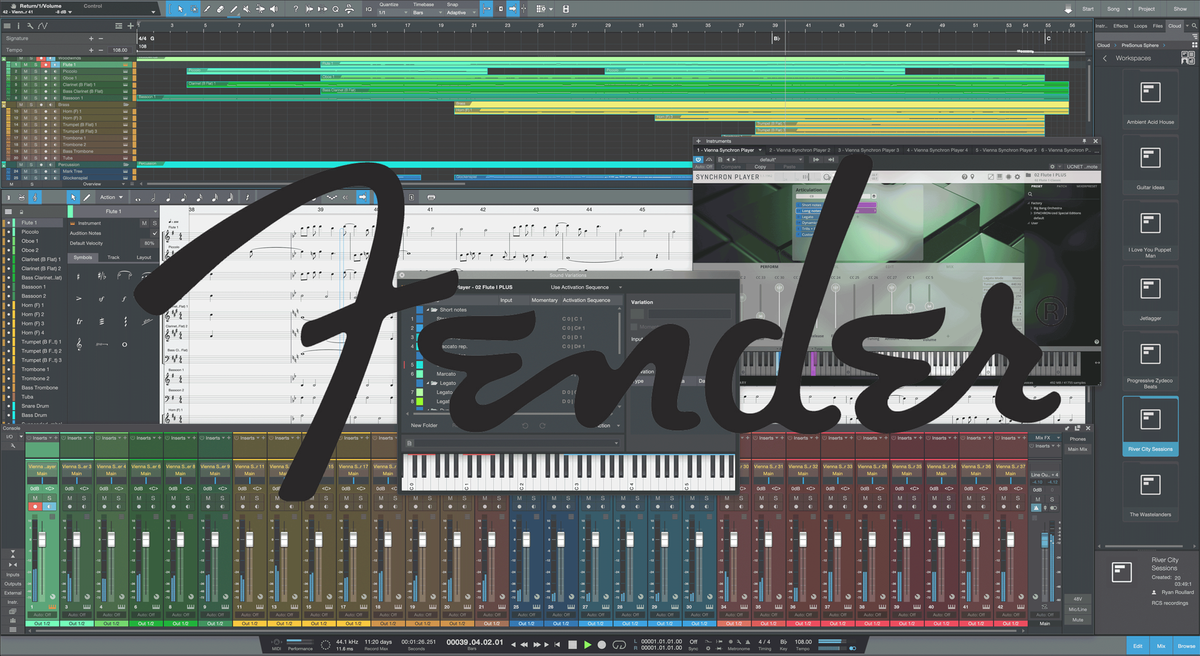The image size is (1200, 656).
Task: Add a signature with the plus button
Action: [91, 39]
